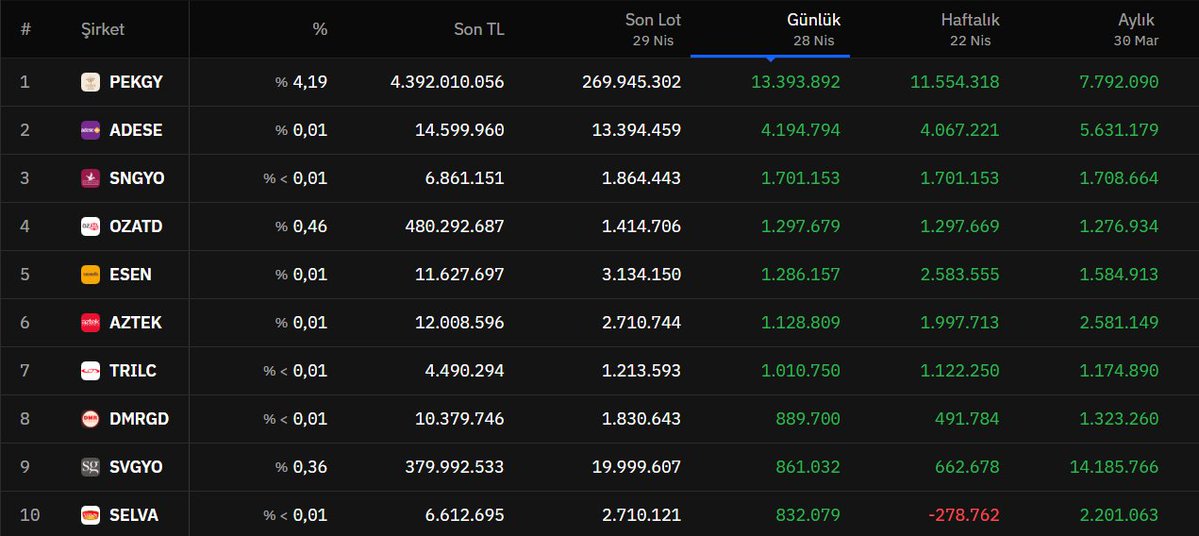Screen dimensions: 1199x536
Task: Click SELVA Son TL value 6.612.695
Action: click(465, 515)
